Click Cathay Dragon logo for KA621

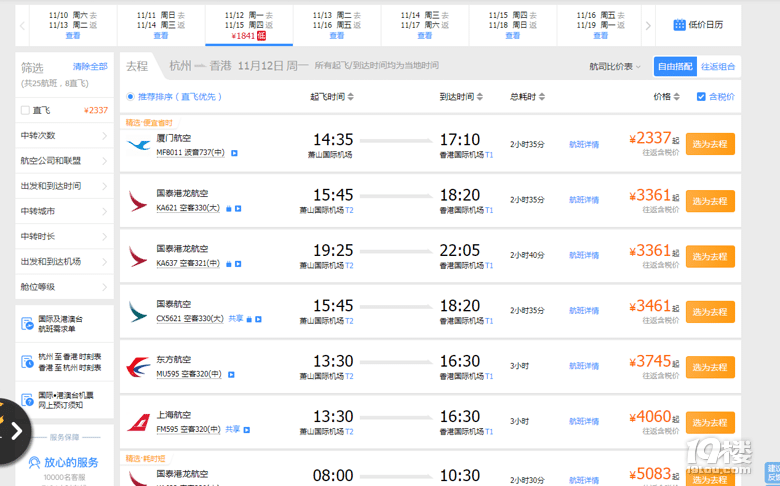138,201
